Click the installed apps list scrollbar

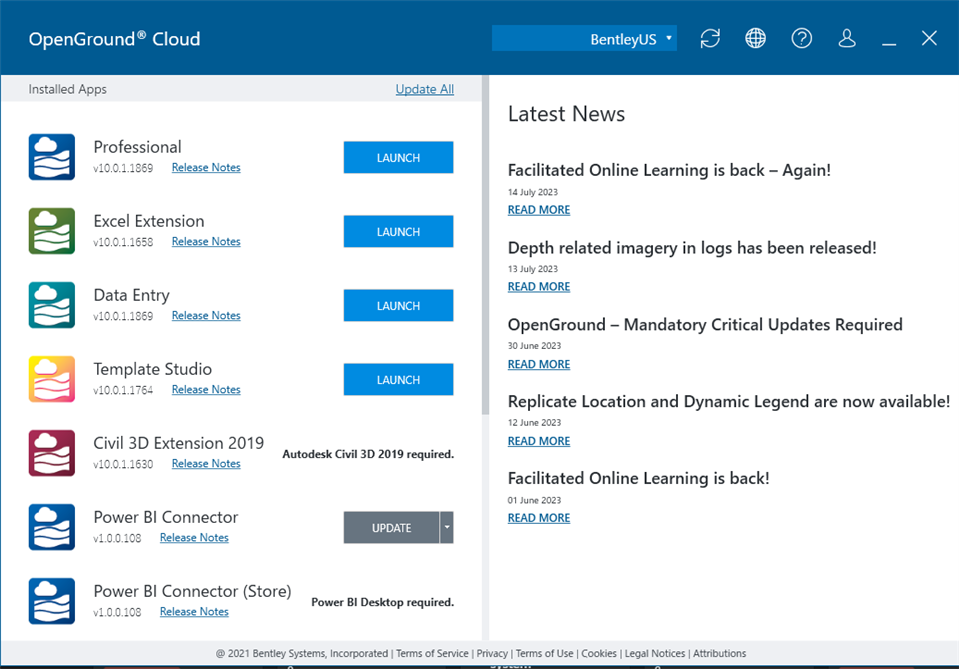486,245
